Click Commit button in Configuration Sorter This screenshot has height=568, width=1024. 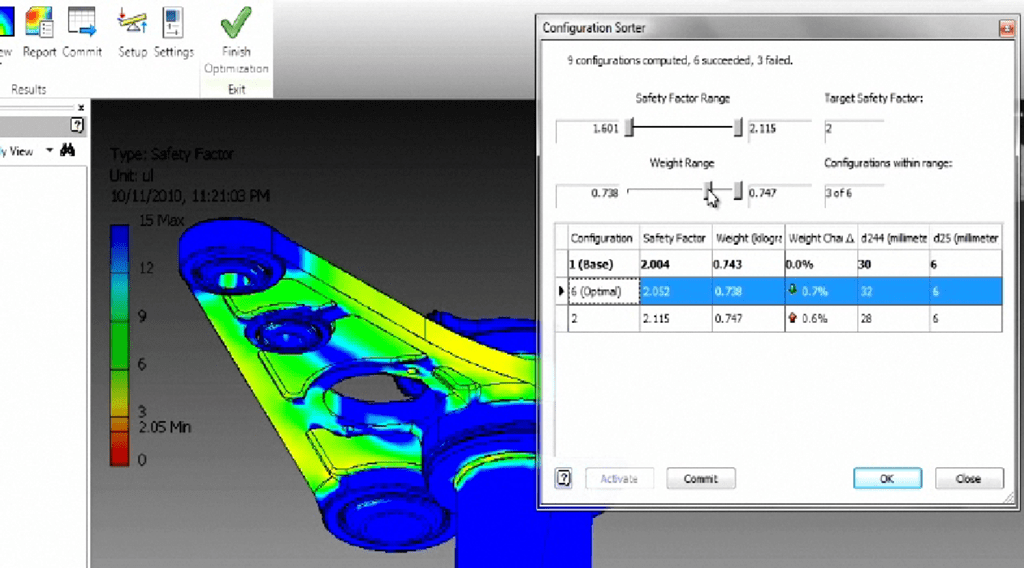pyautogui.click(x=701, y=479)
